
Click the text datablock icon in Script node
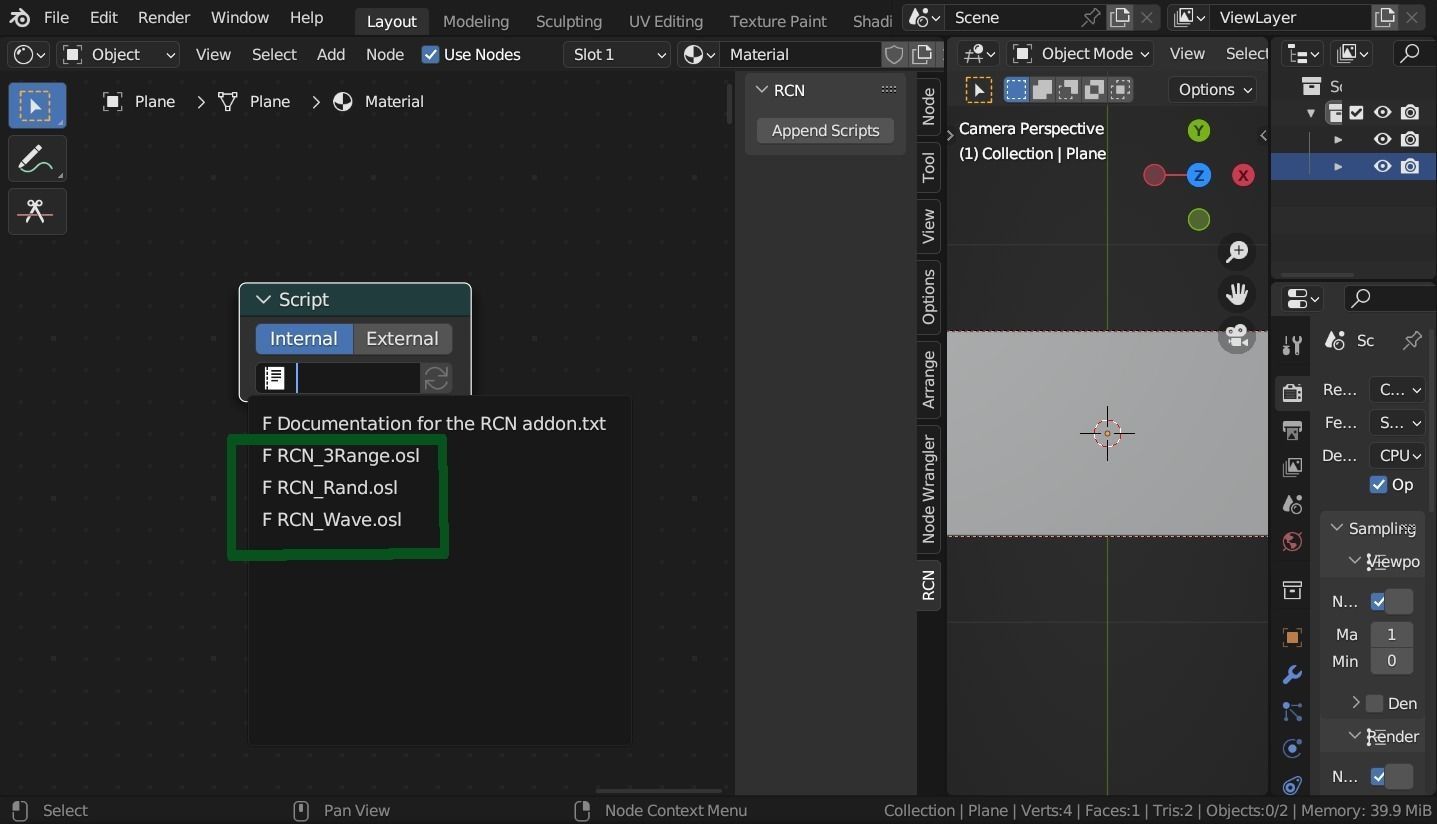275,378
